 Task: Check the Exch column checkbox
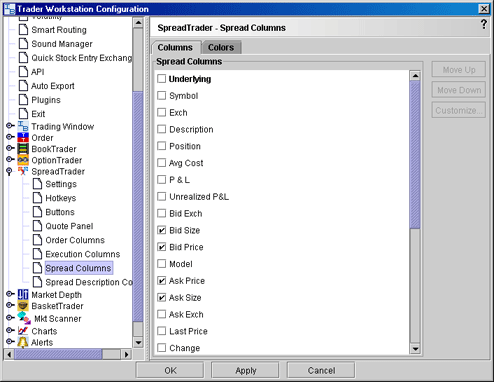coord(162,112)
